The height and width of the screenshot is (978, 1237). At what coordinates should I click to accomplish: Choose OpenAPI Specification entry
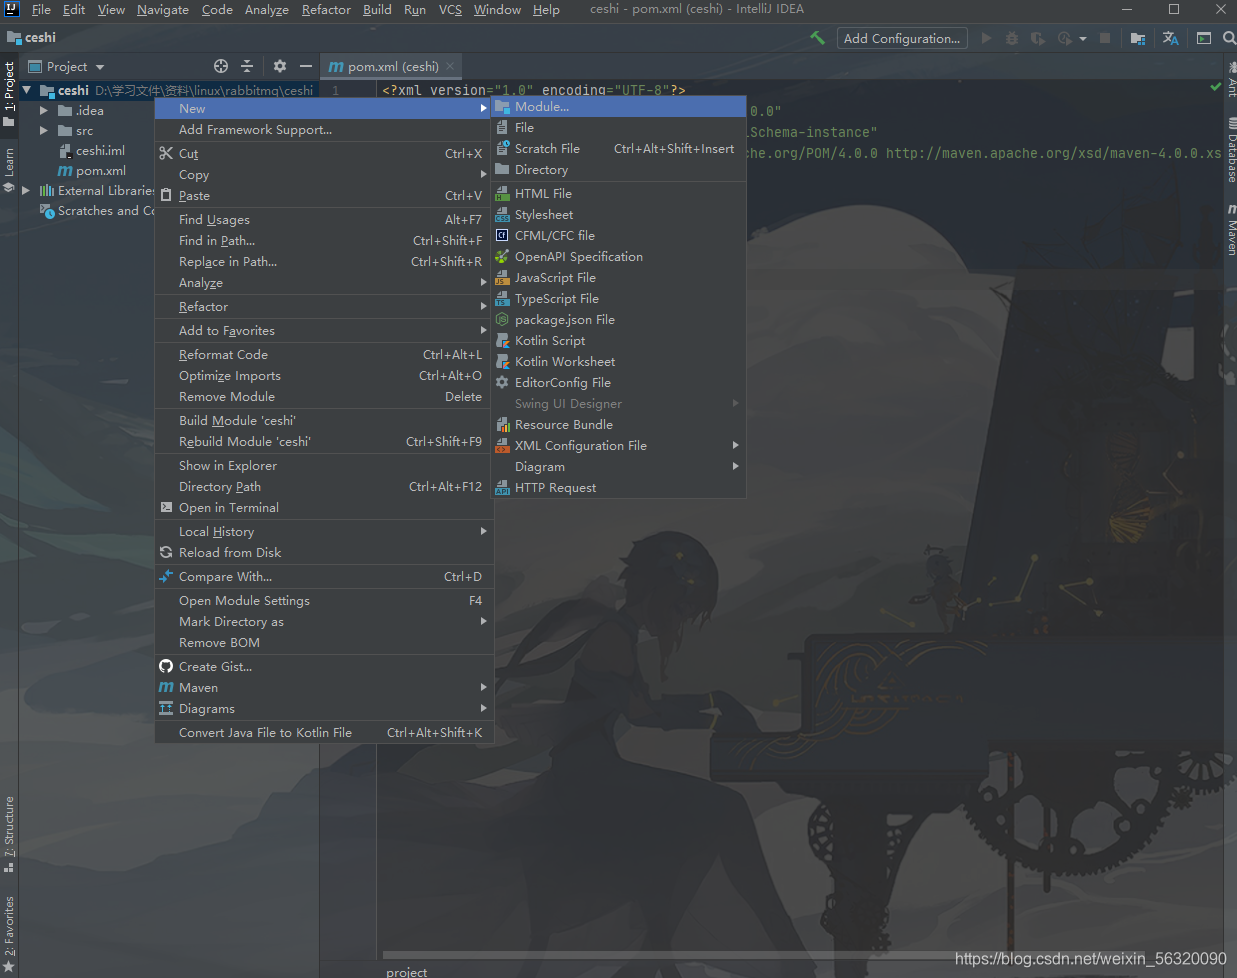[x=620, y=257]
